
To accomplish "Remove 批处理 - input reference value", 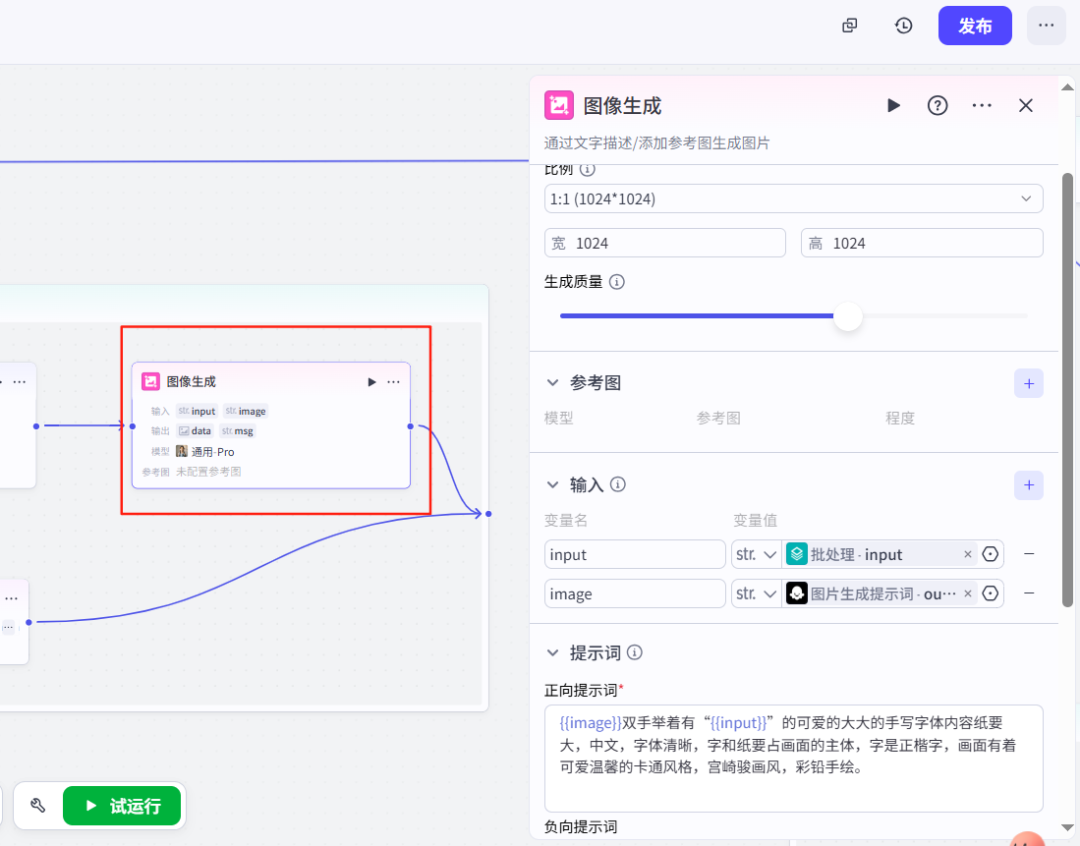I will (968, 555).
